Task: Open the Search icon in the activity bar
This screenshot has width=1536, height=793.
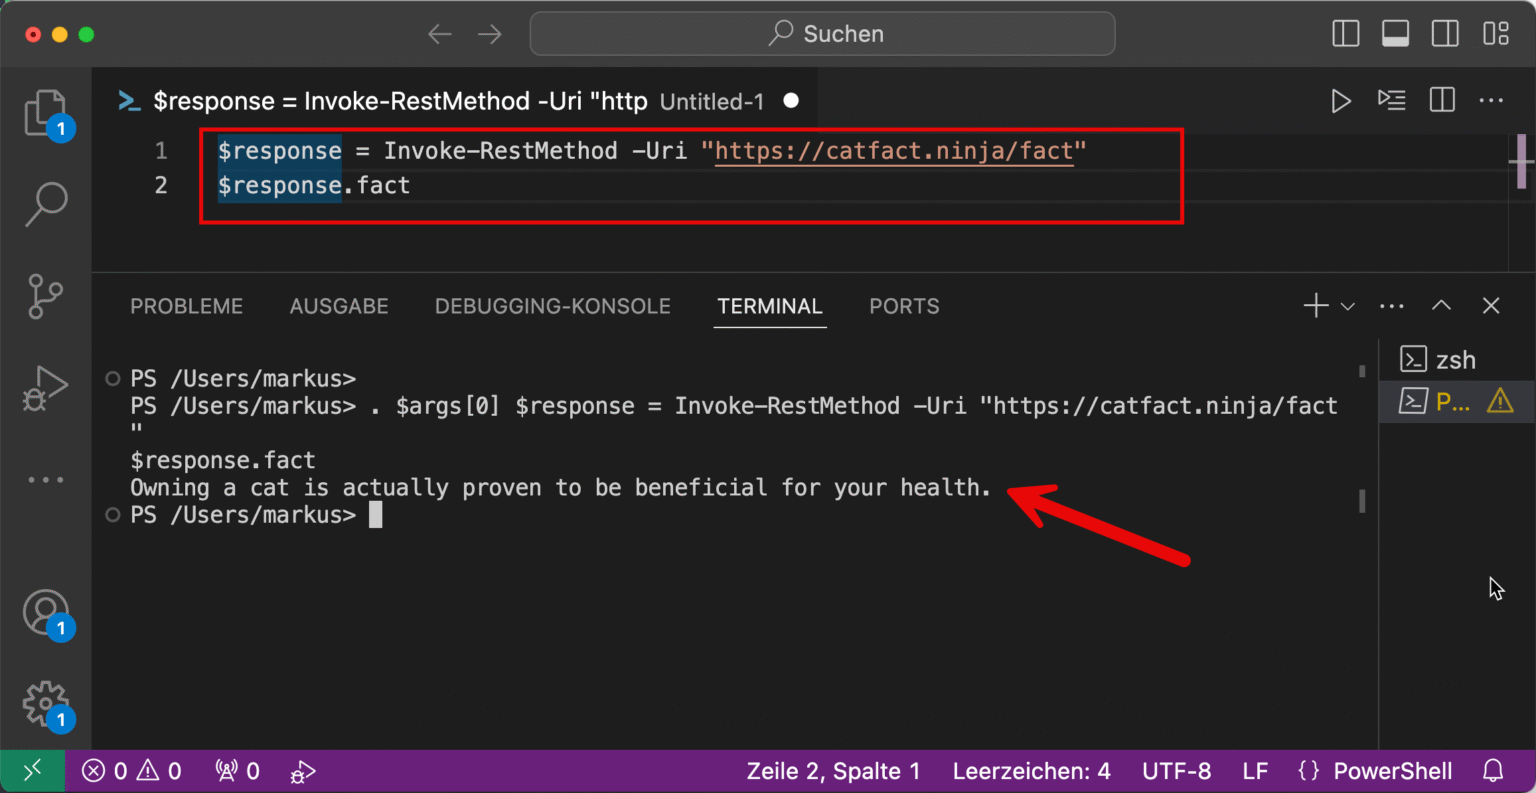Action: click(x=45, y=203)
